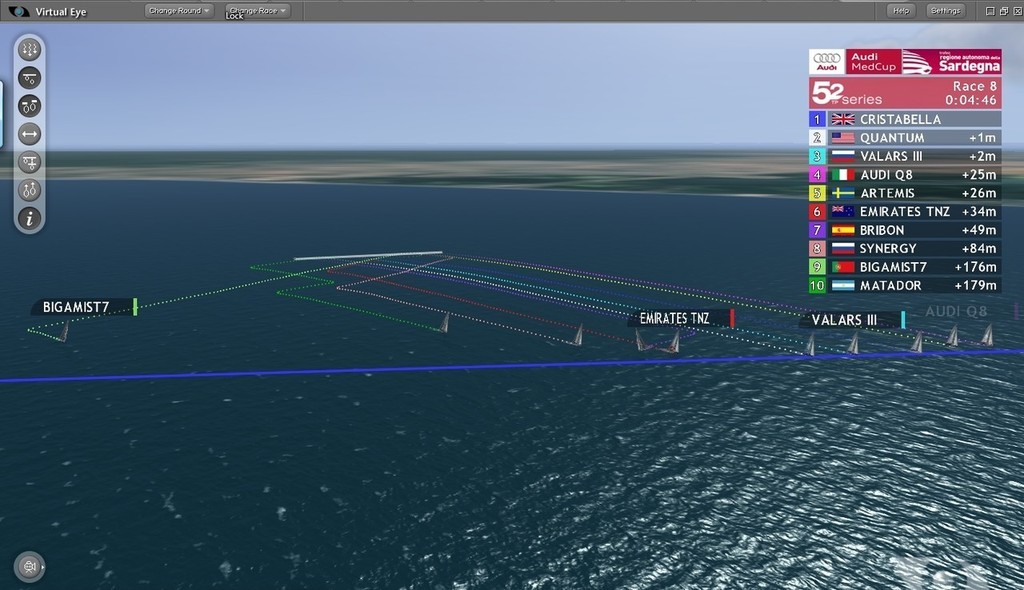Viewport: 1024px width, 590px height.
Task: Select BRIBON in the leaderboard
Action: [x=904, y=230]
